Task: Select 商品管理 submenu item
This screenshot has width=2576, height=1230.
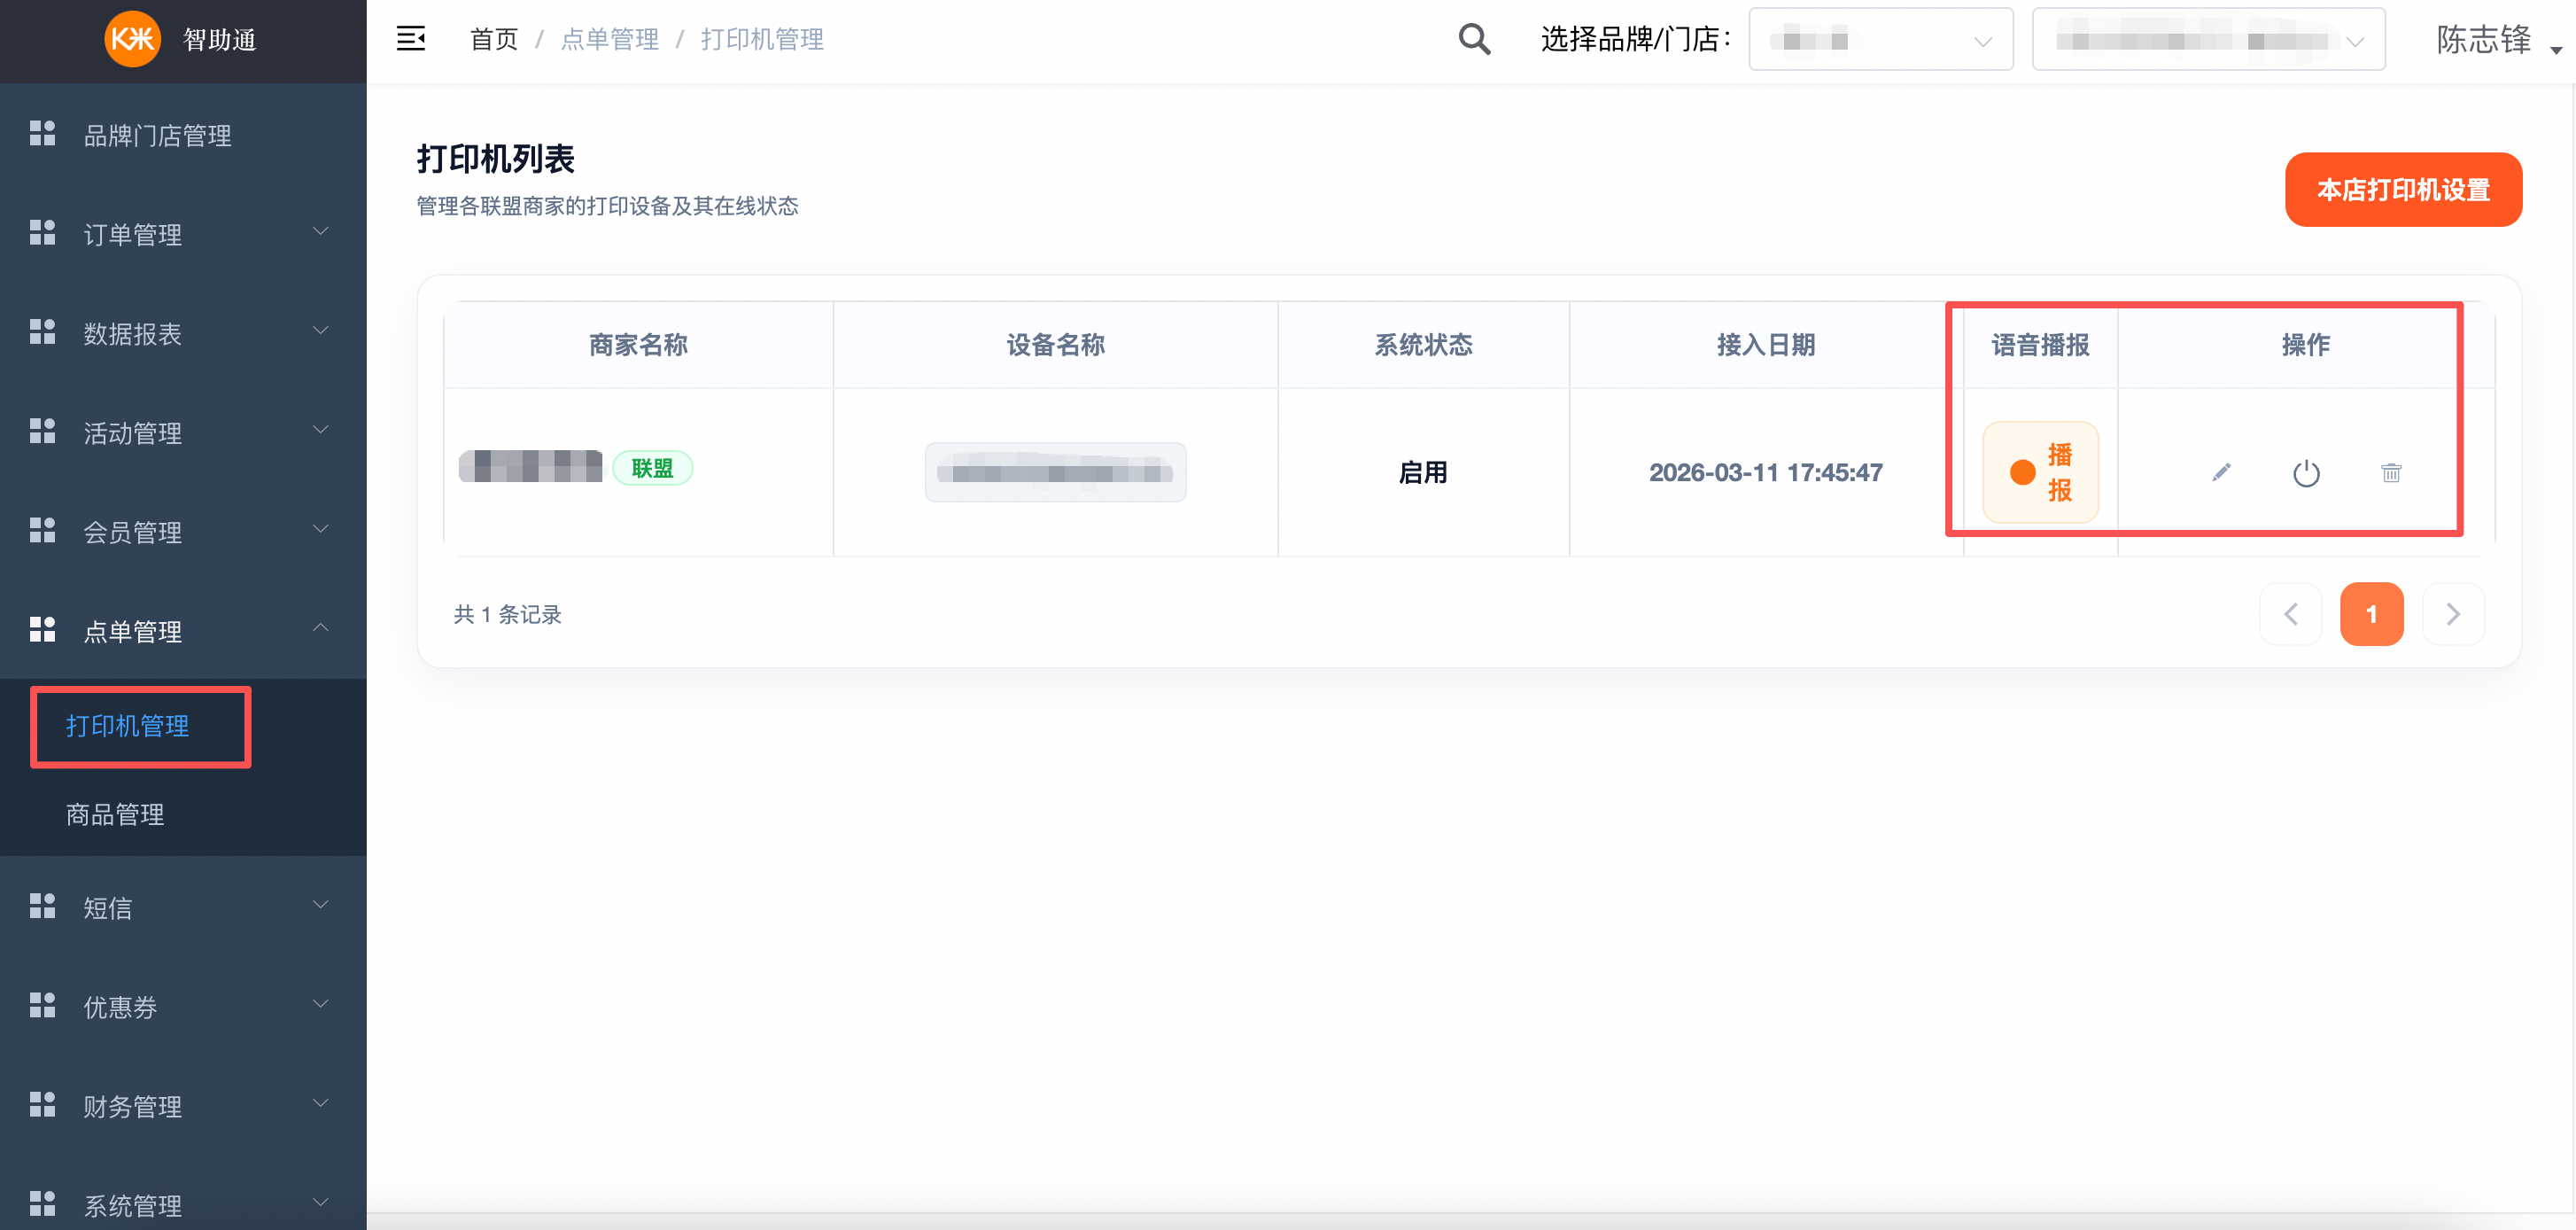Action: (115, 814)
